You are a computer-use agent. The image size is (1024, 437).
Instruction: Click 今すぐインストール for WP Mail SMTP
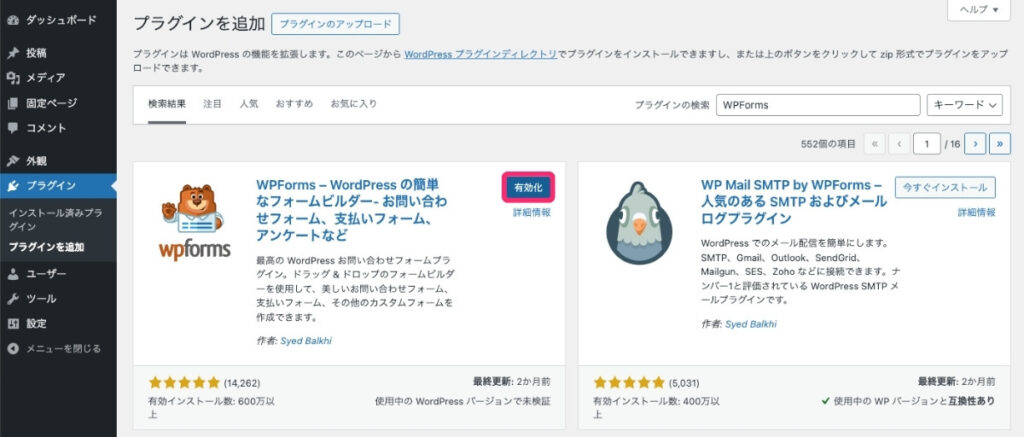coord(945,187)
